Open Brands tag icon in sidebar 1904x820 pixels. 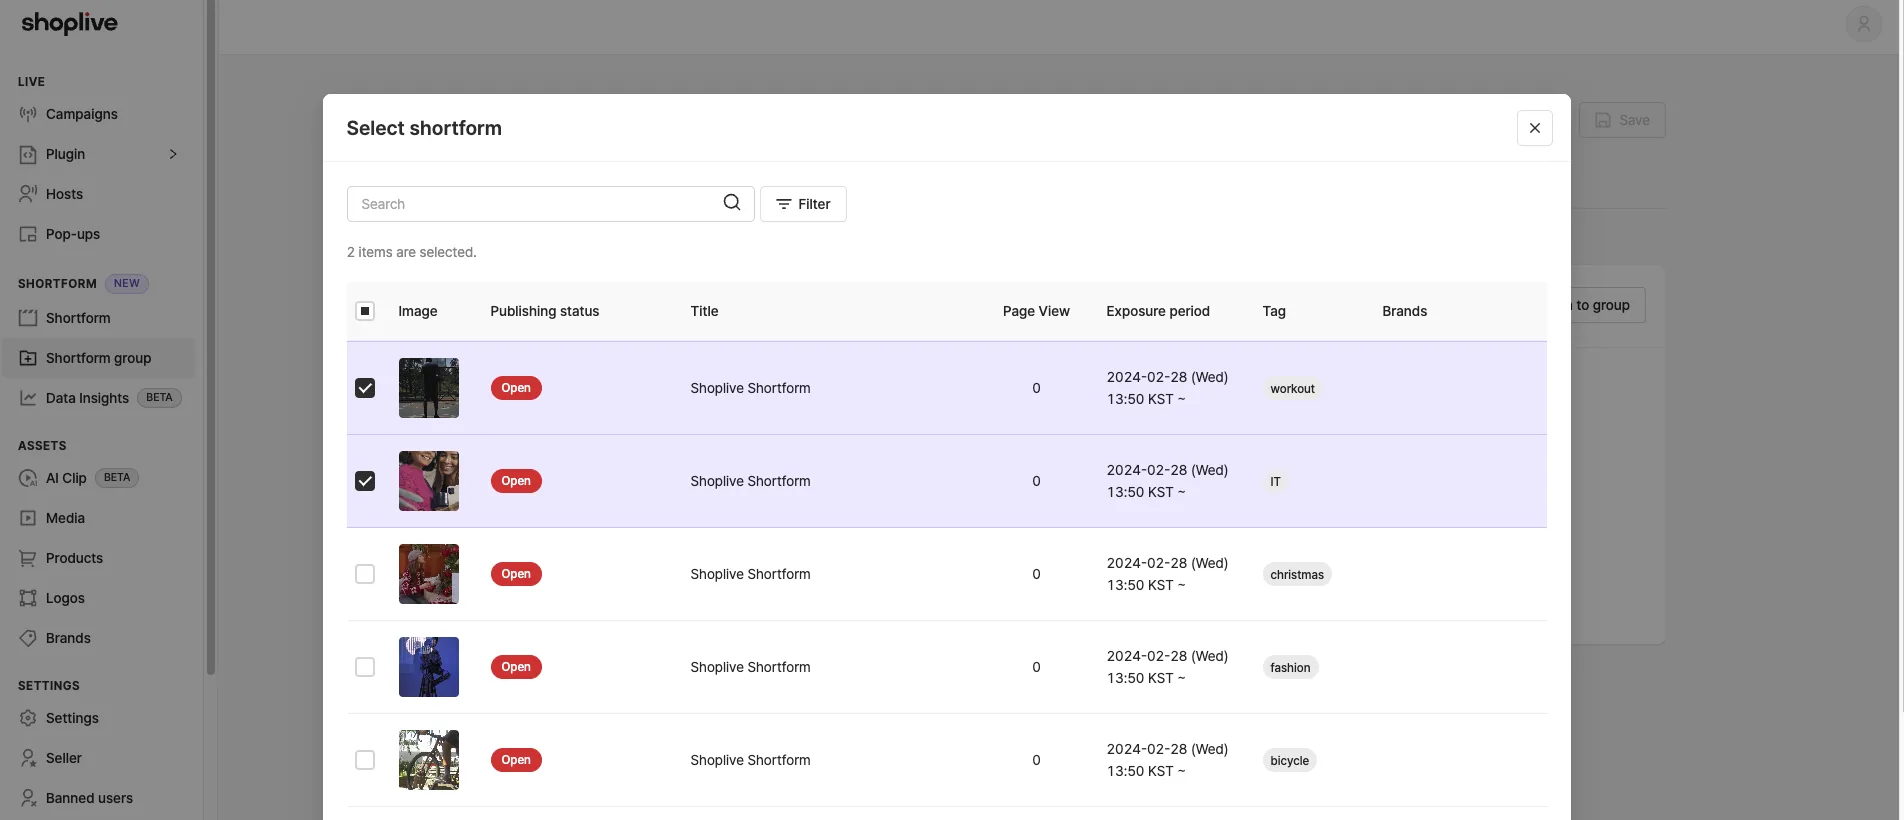click(28, 638)
